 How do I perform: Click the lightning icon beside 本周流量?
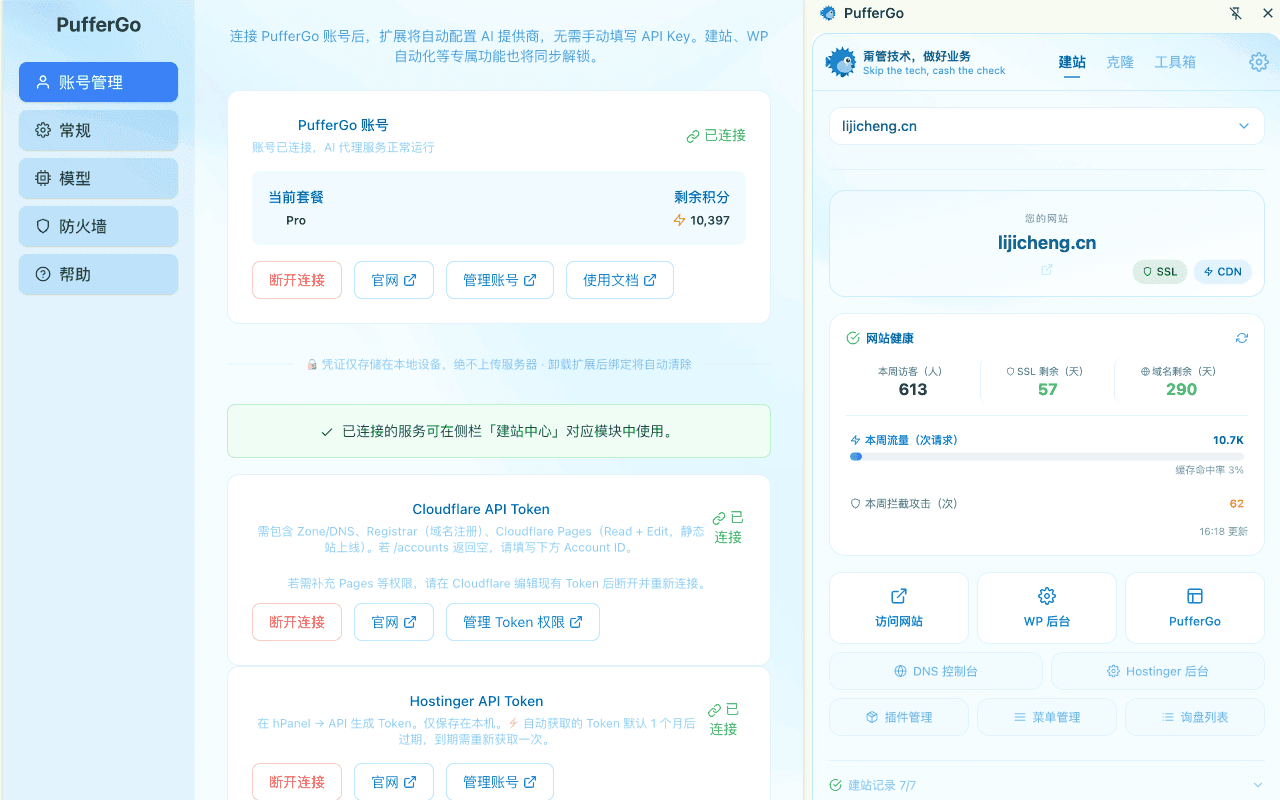click(855, 440)
